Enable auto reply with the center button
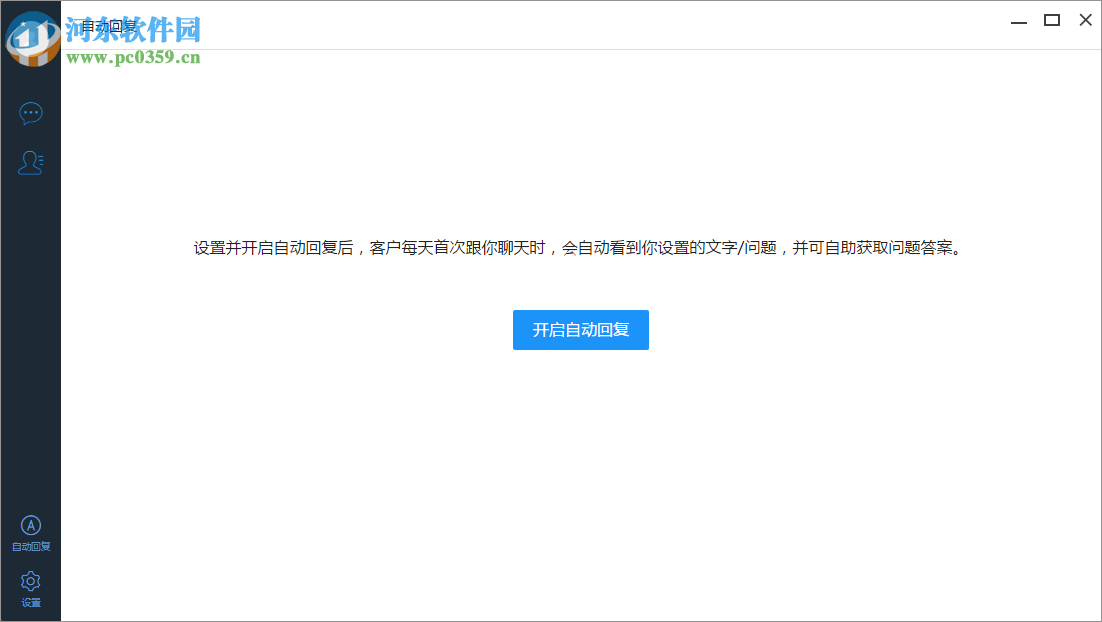Screen dimensions: 1102x622 580,329
